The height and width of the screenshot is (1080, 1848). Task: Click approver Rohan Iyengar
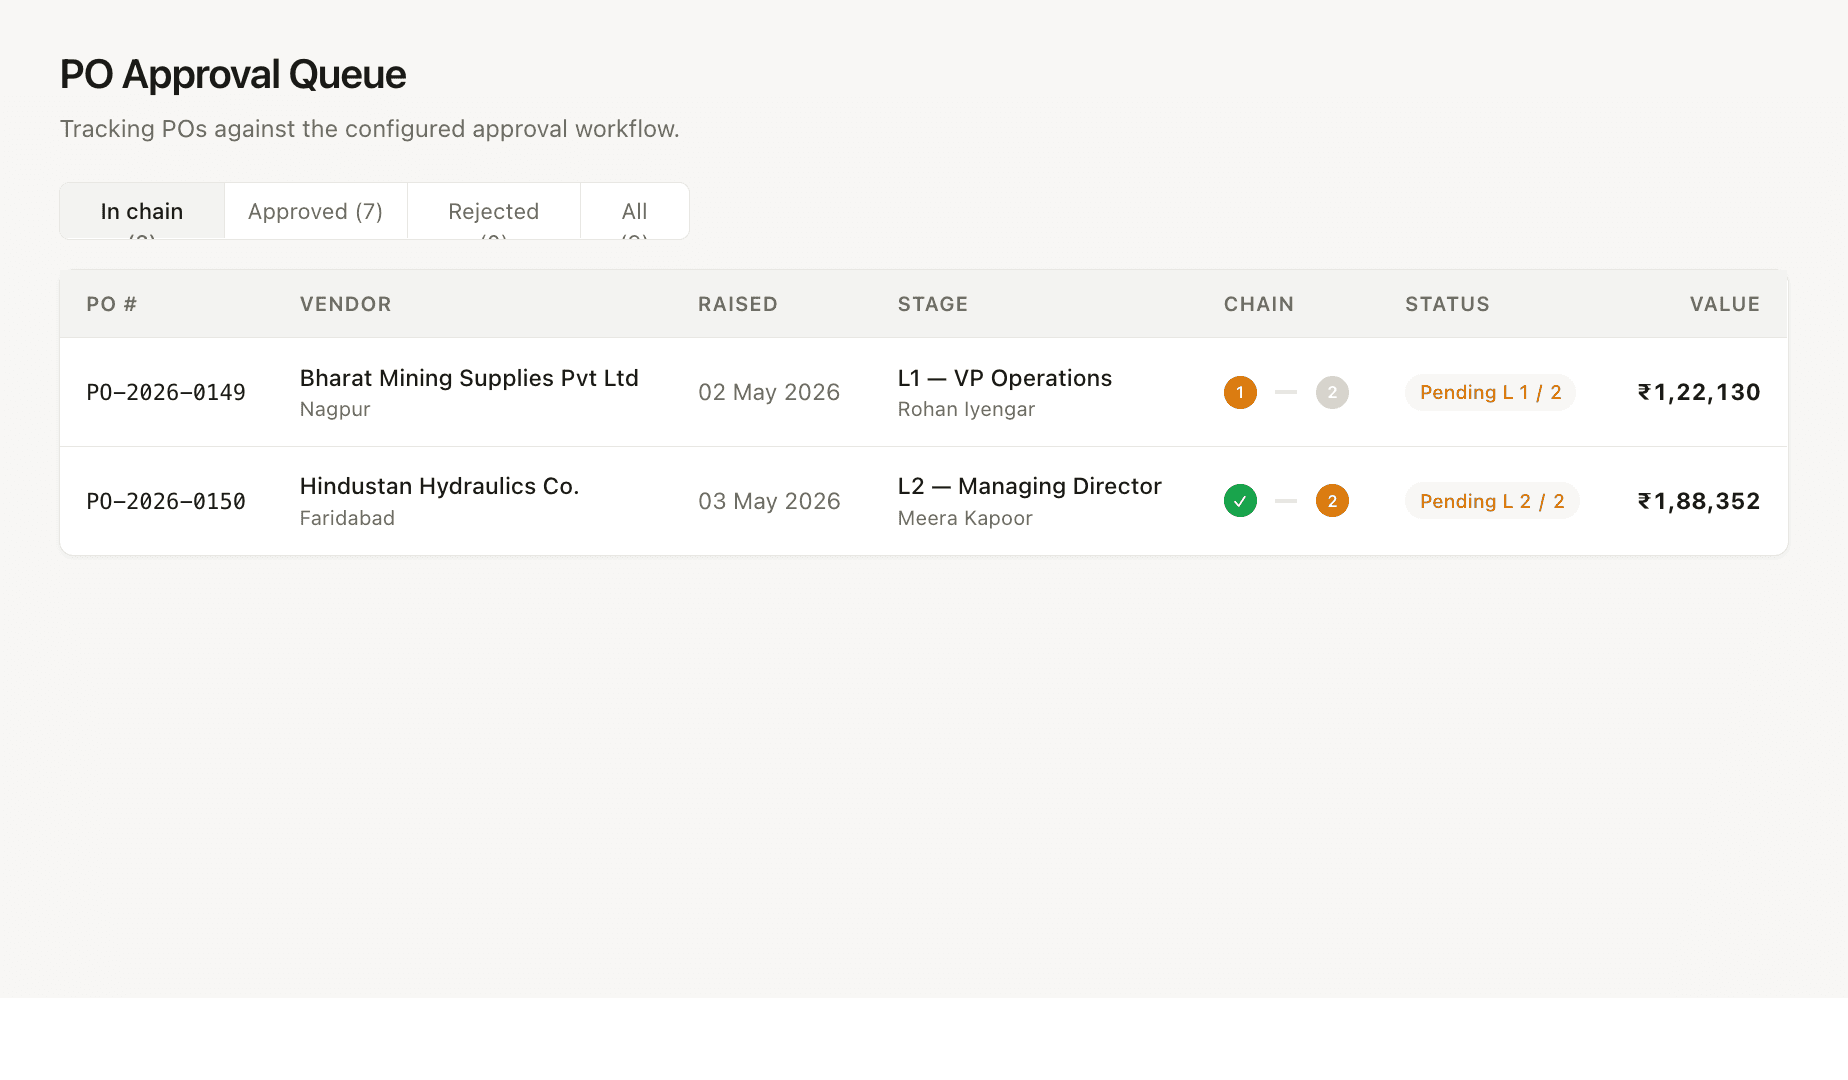[966, 409]
